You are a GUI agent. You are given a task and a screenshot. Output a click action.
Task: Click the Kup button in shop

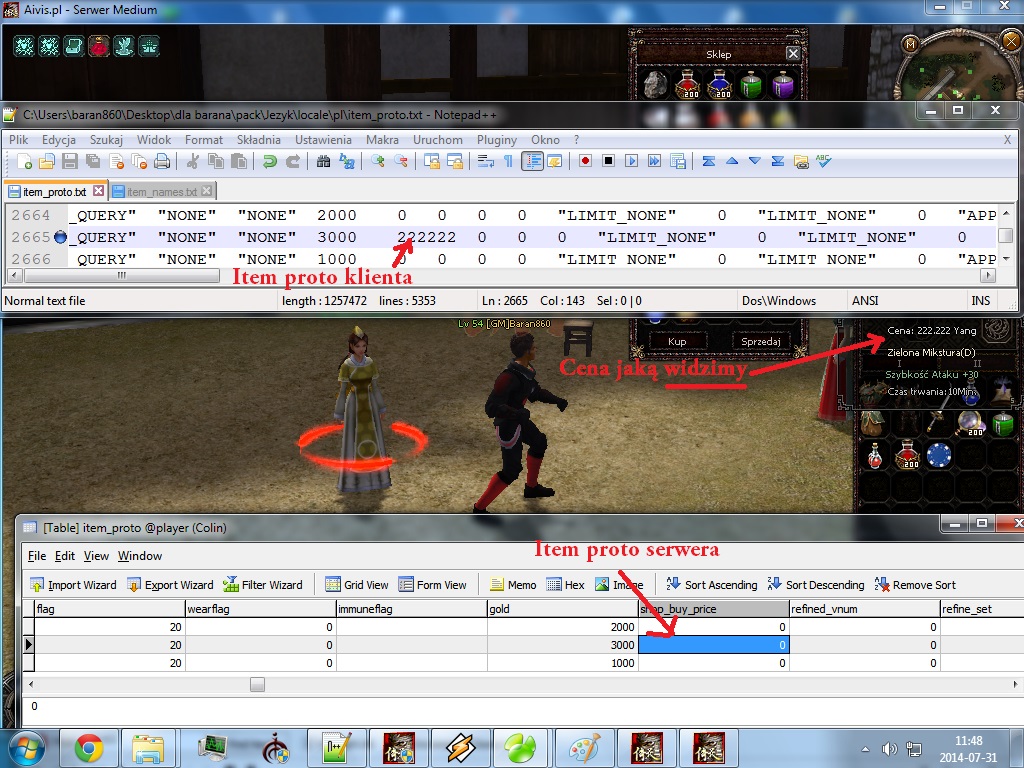677,342
